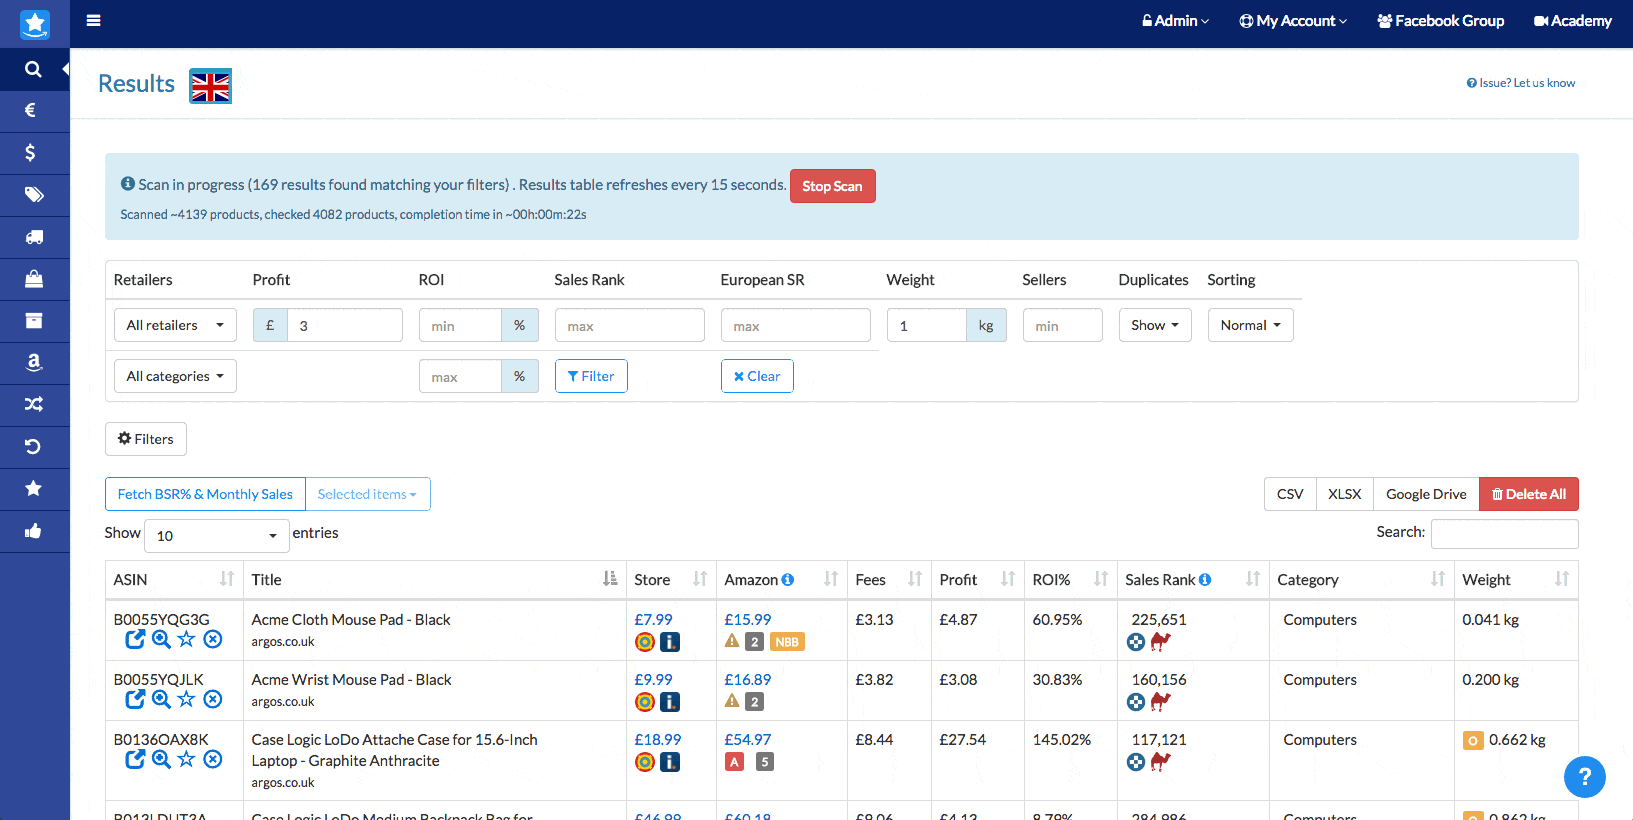Click the magnifier icon under ASIN B0055YQJLK
The height and width of the screenshot is (820, 1633).
161,699
